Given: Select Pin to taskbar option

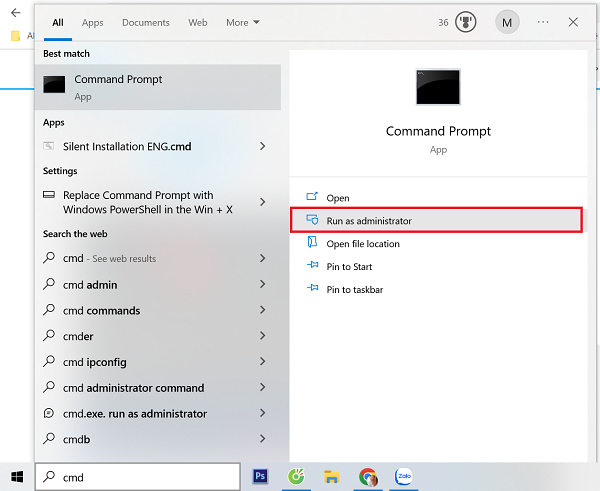Looking at the screenshot, I should (354, 290).
